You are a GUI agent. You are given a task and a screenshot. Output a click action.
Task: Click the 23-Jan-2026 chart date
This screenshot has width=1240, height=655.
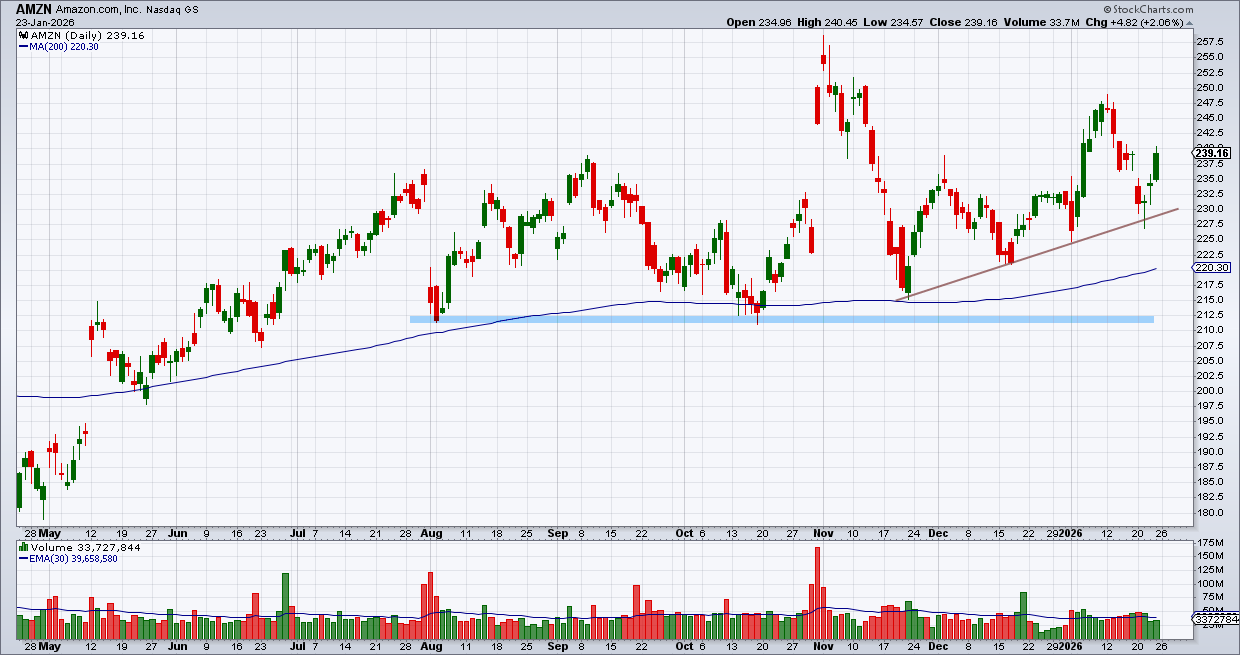click(x=45, y=22)
